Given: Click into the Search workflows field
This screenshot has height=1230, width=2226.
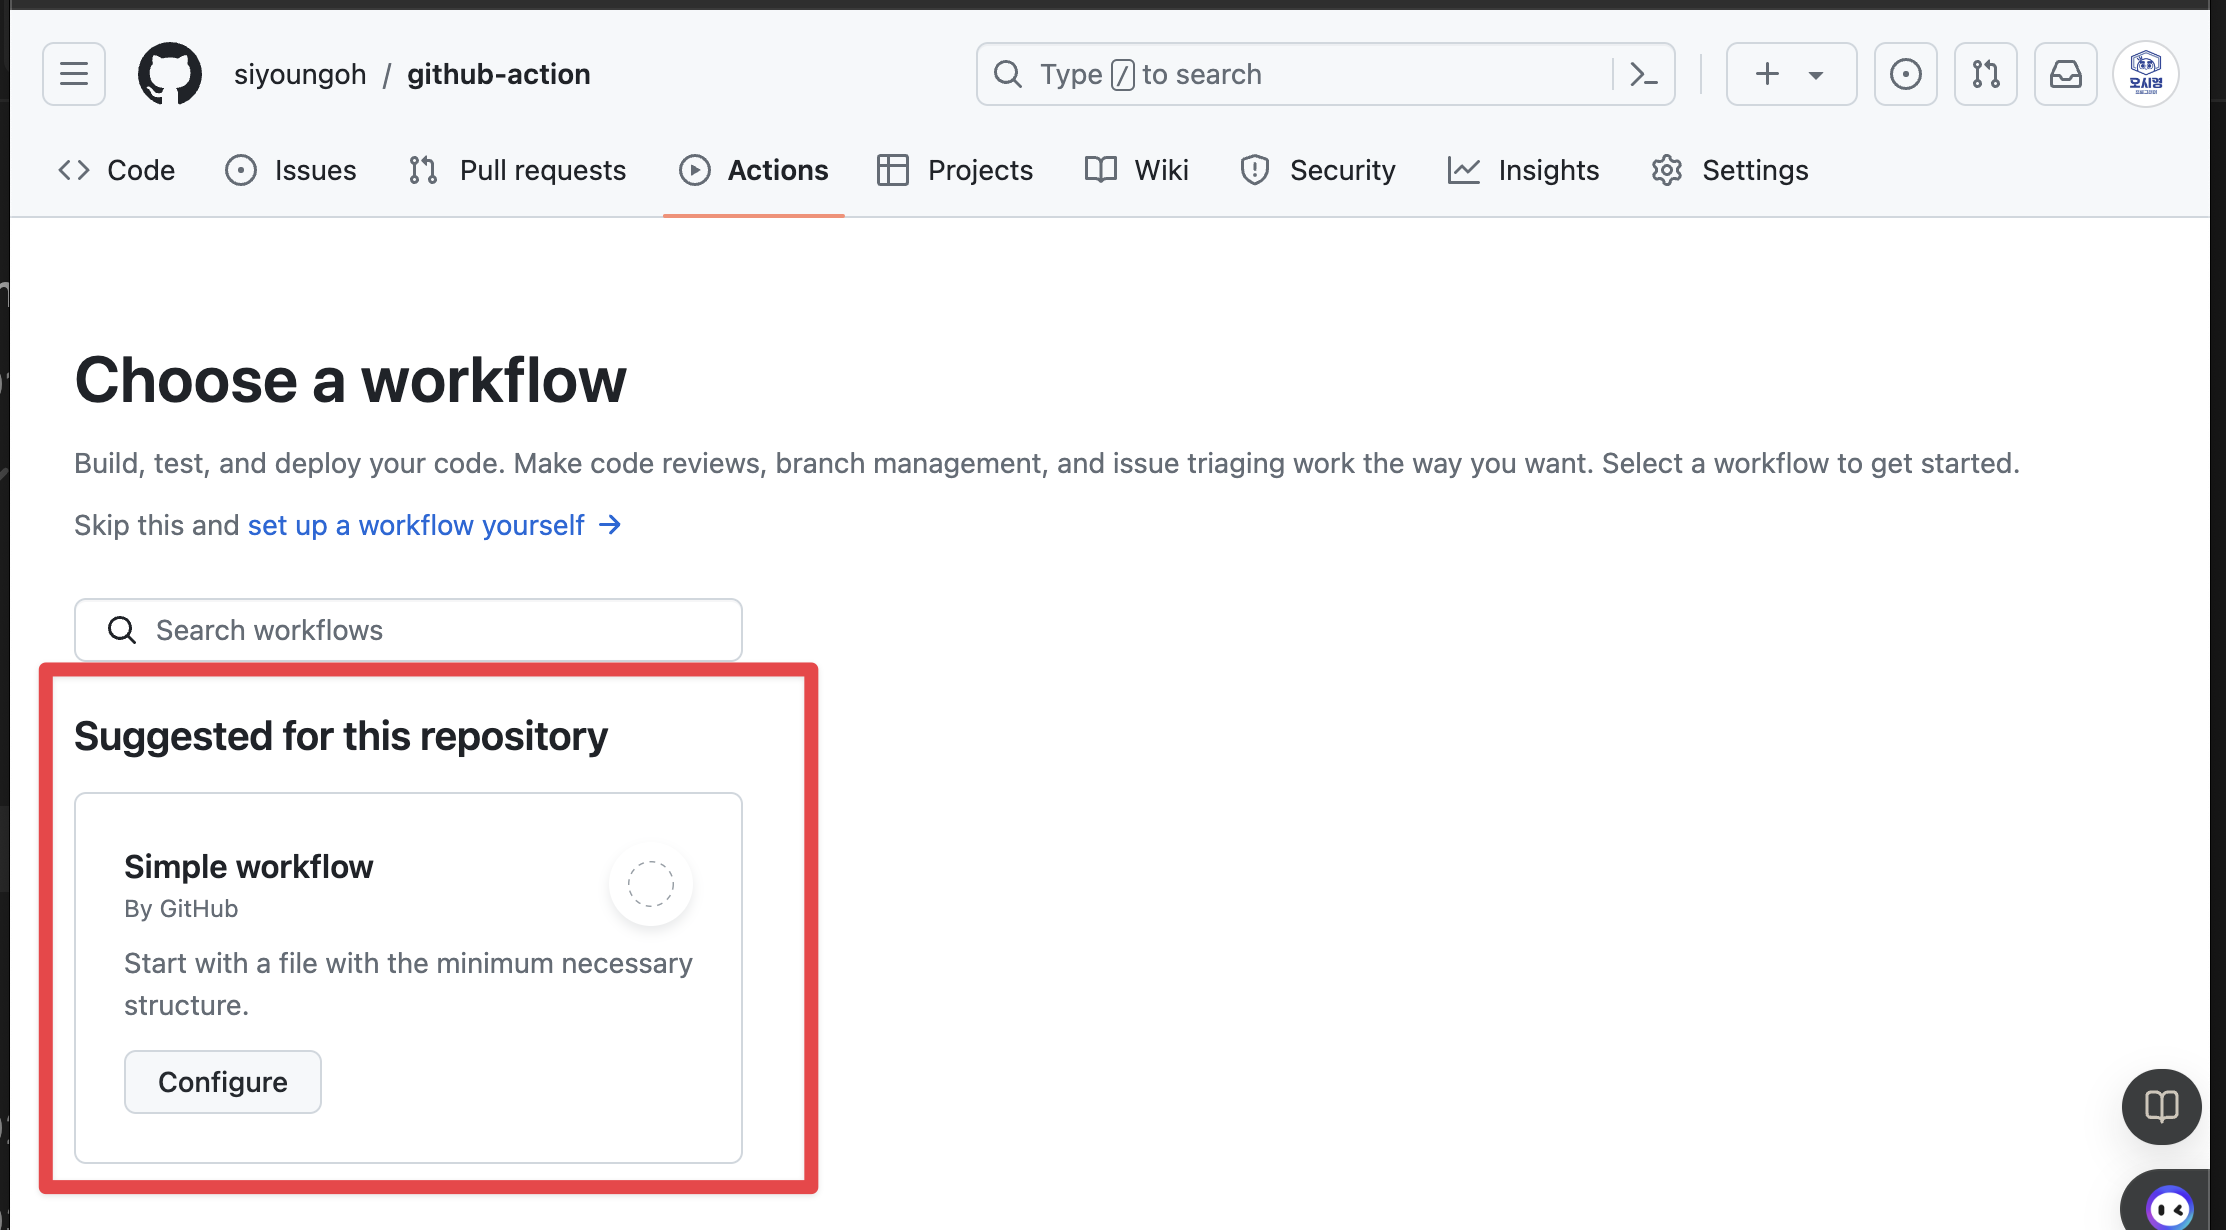Looking at the screenshot, I should pyautogui.click(x=408, y=630).
